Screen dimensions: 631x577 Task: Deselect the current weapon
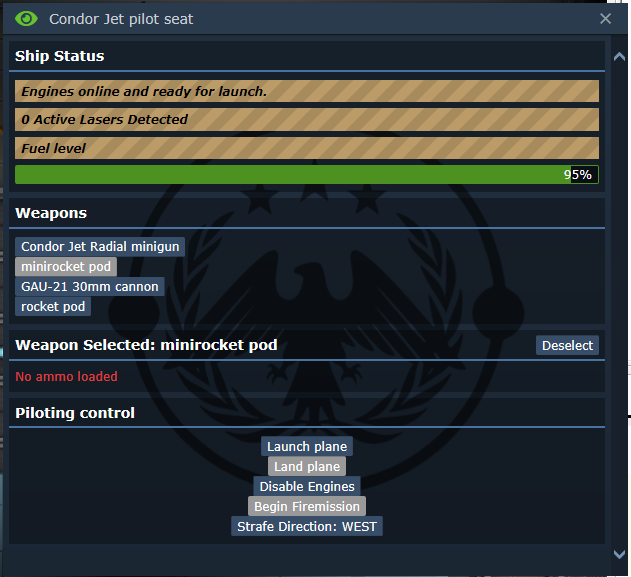[x=567, y=345]
